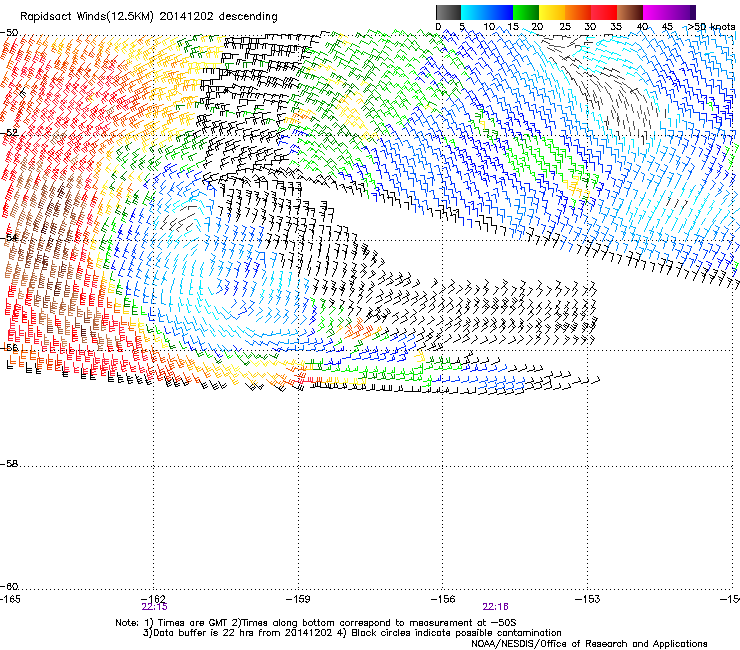Click the '-56' latitude label
This screenshot has height=650, width=740.
click(9, 347)
